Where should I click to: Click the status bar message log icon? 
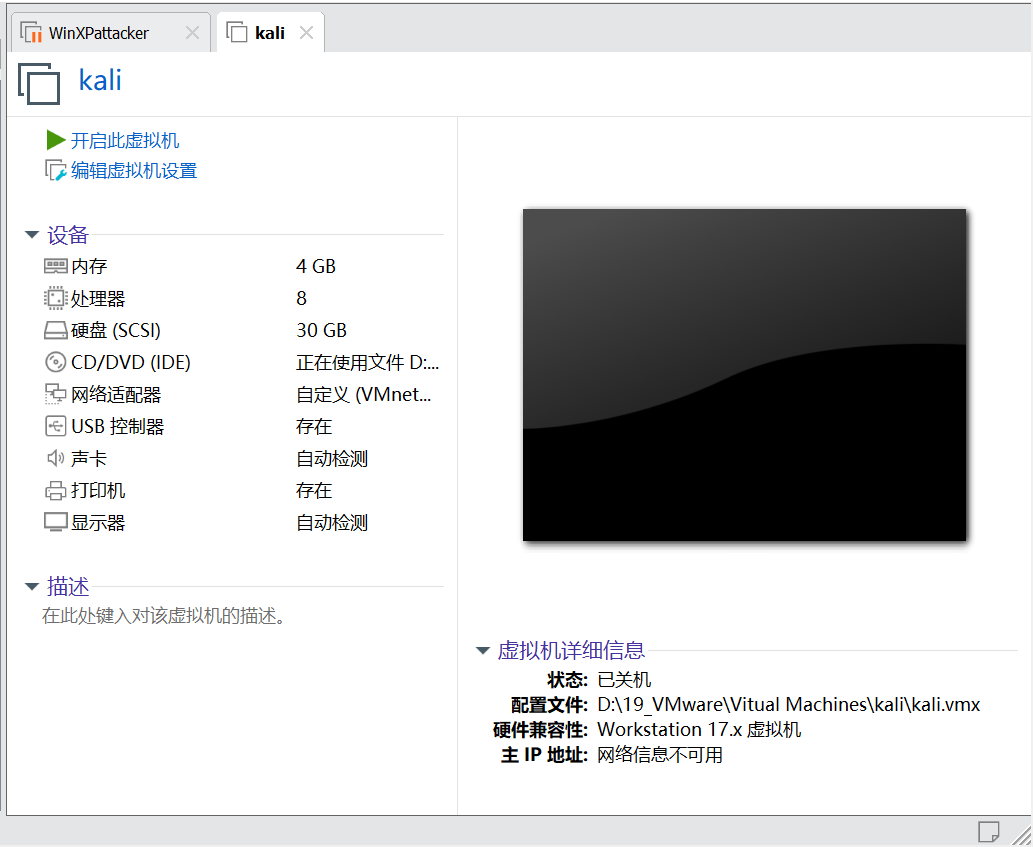[988, 832]
